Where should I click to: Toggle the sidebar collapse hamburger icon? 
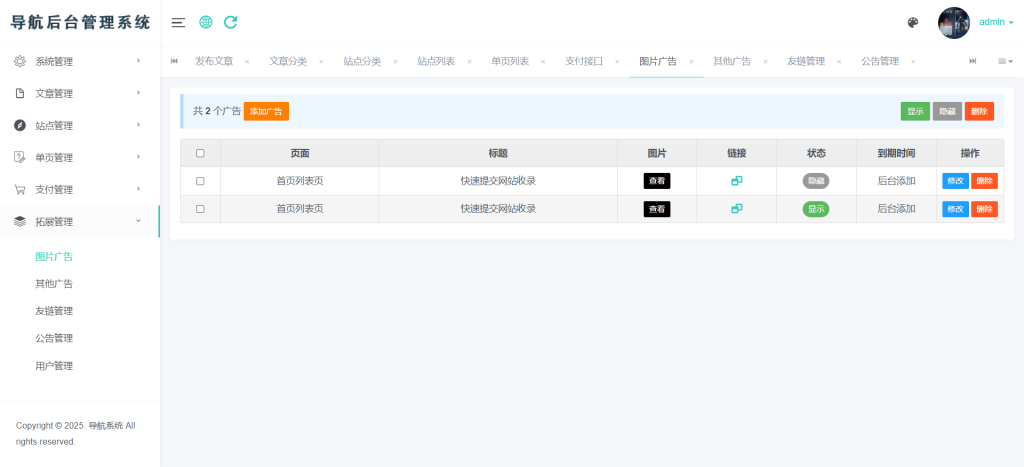178,22
